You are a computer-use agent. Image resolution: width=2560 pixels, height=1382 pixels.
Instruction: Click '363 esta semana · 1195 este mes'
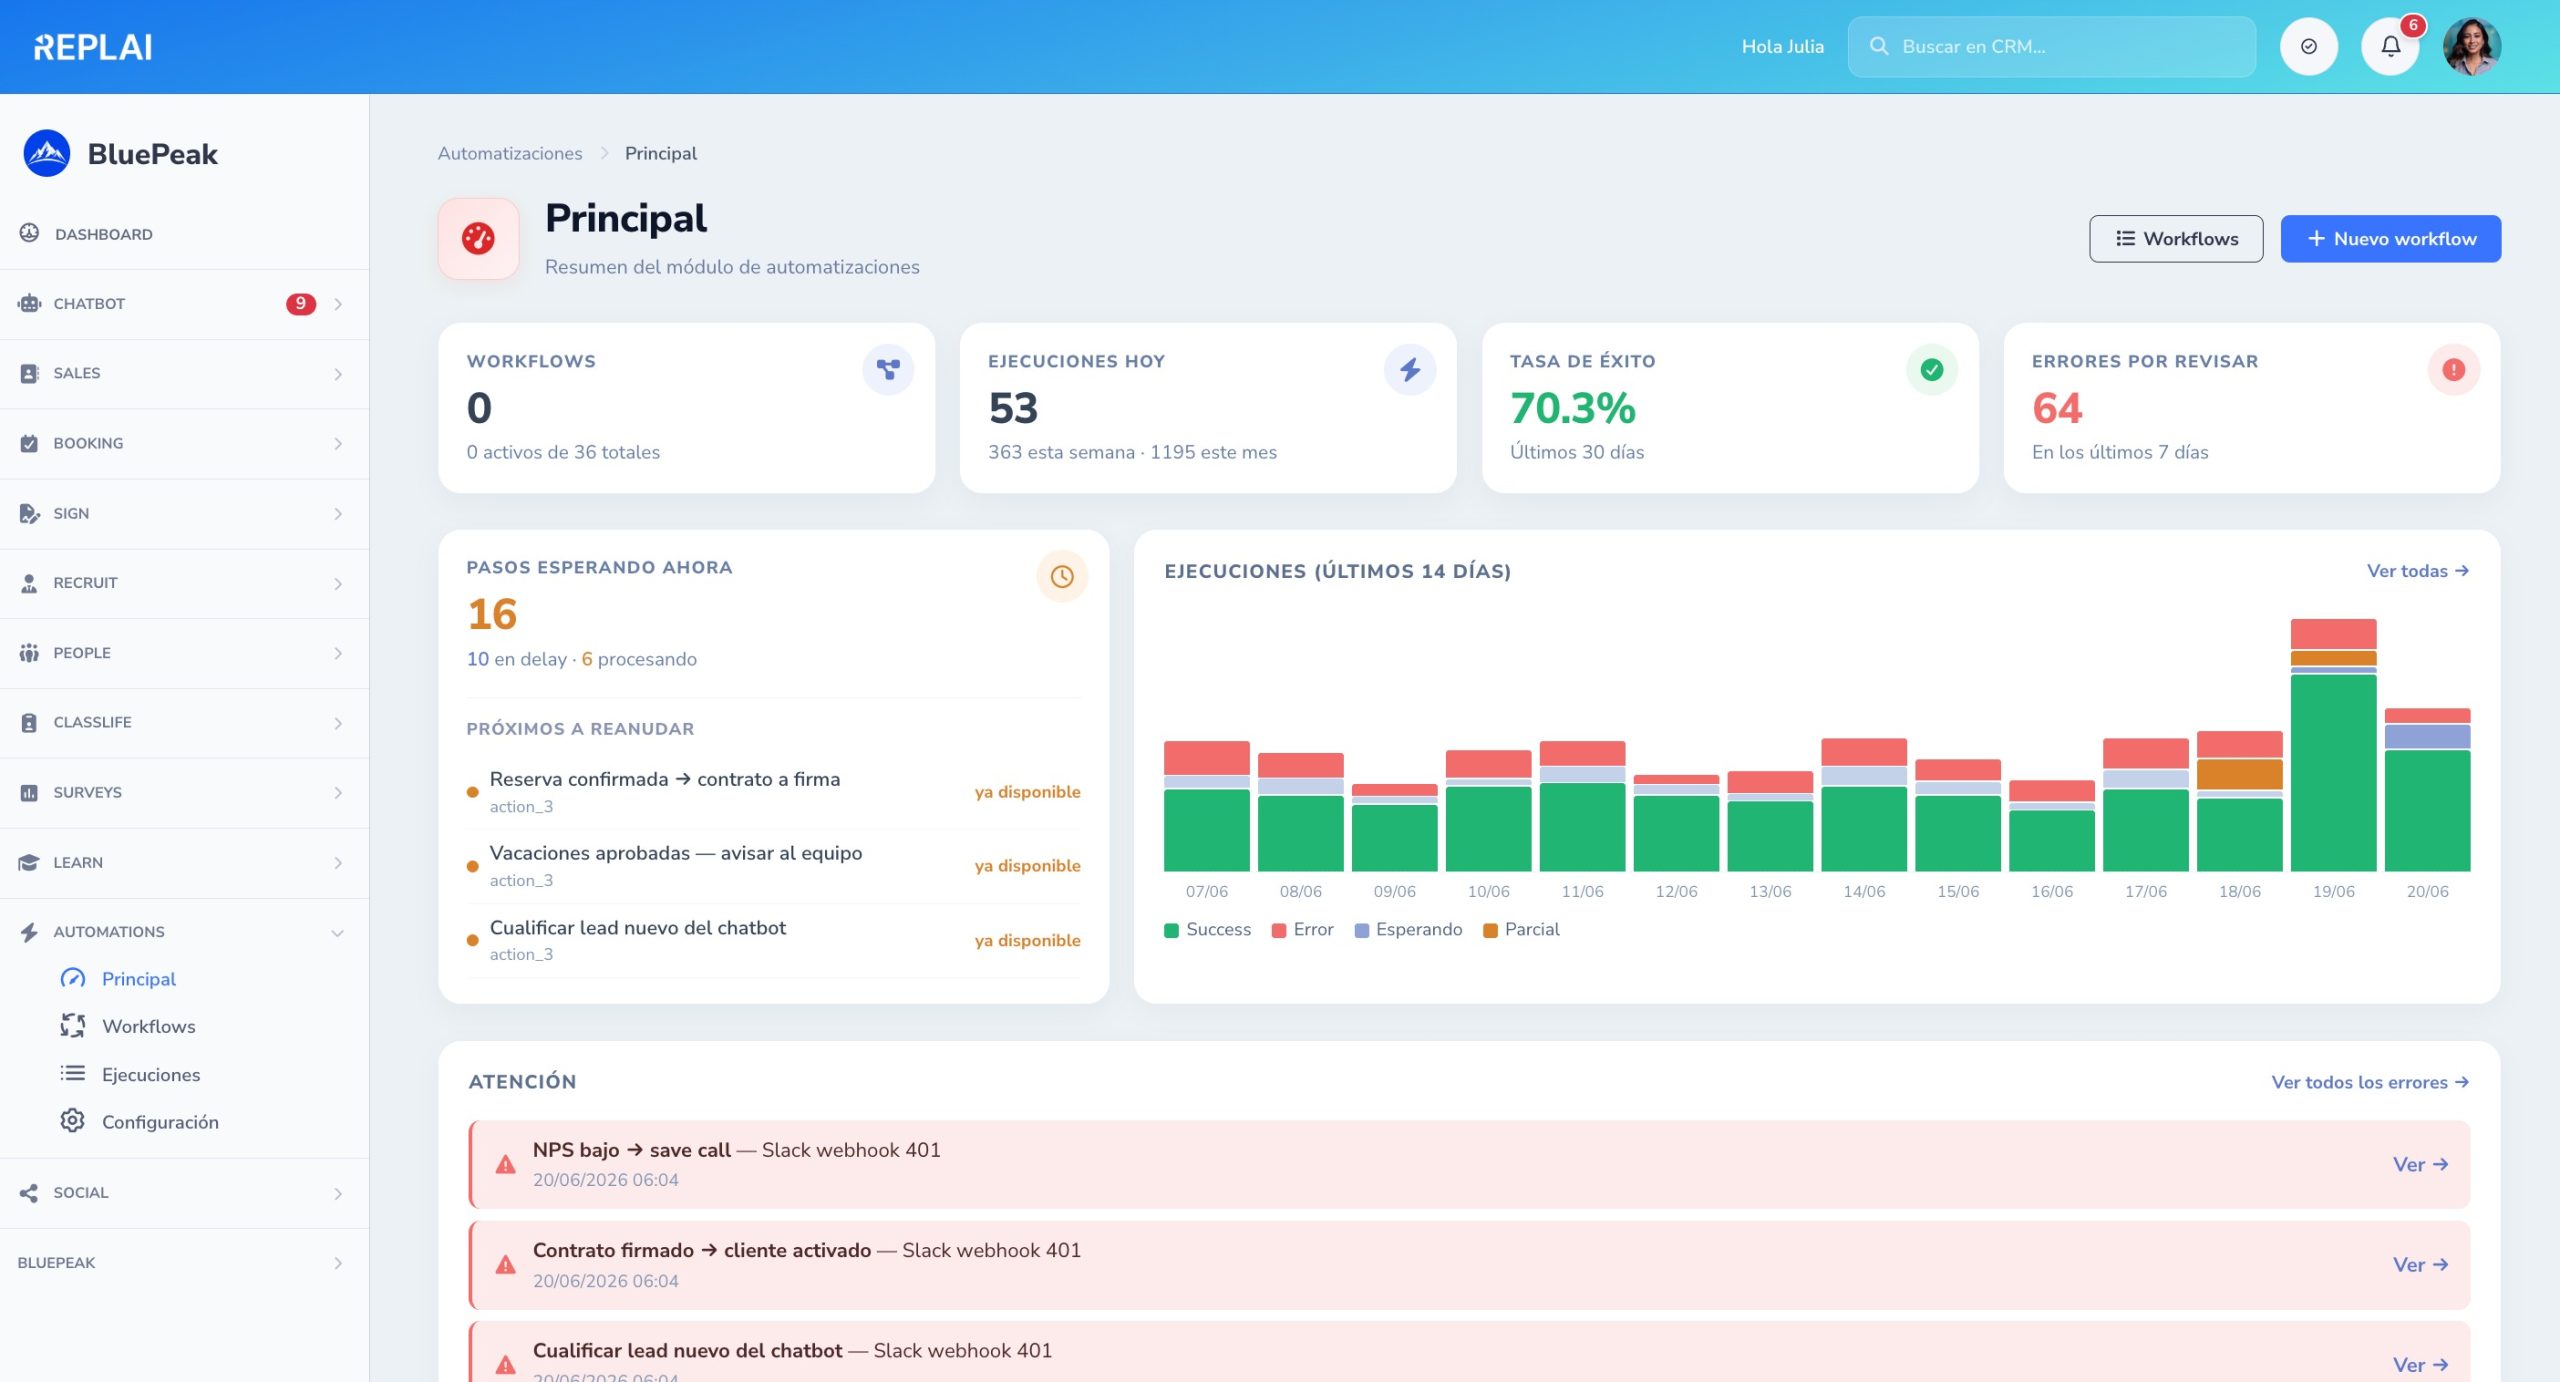(1132, 452)
